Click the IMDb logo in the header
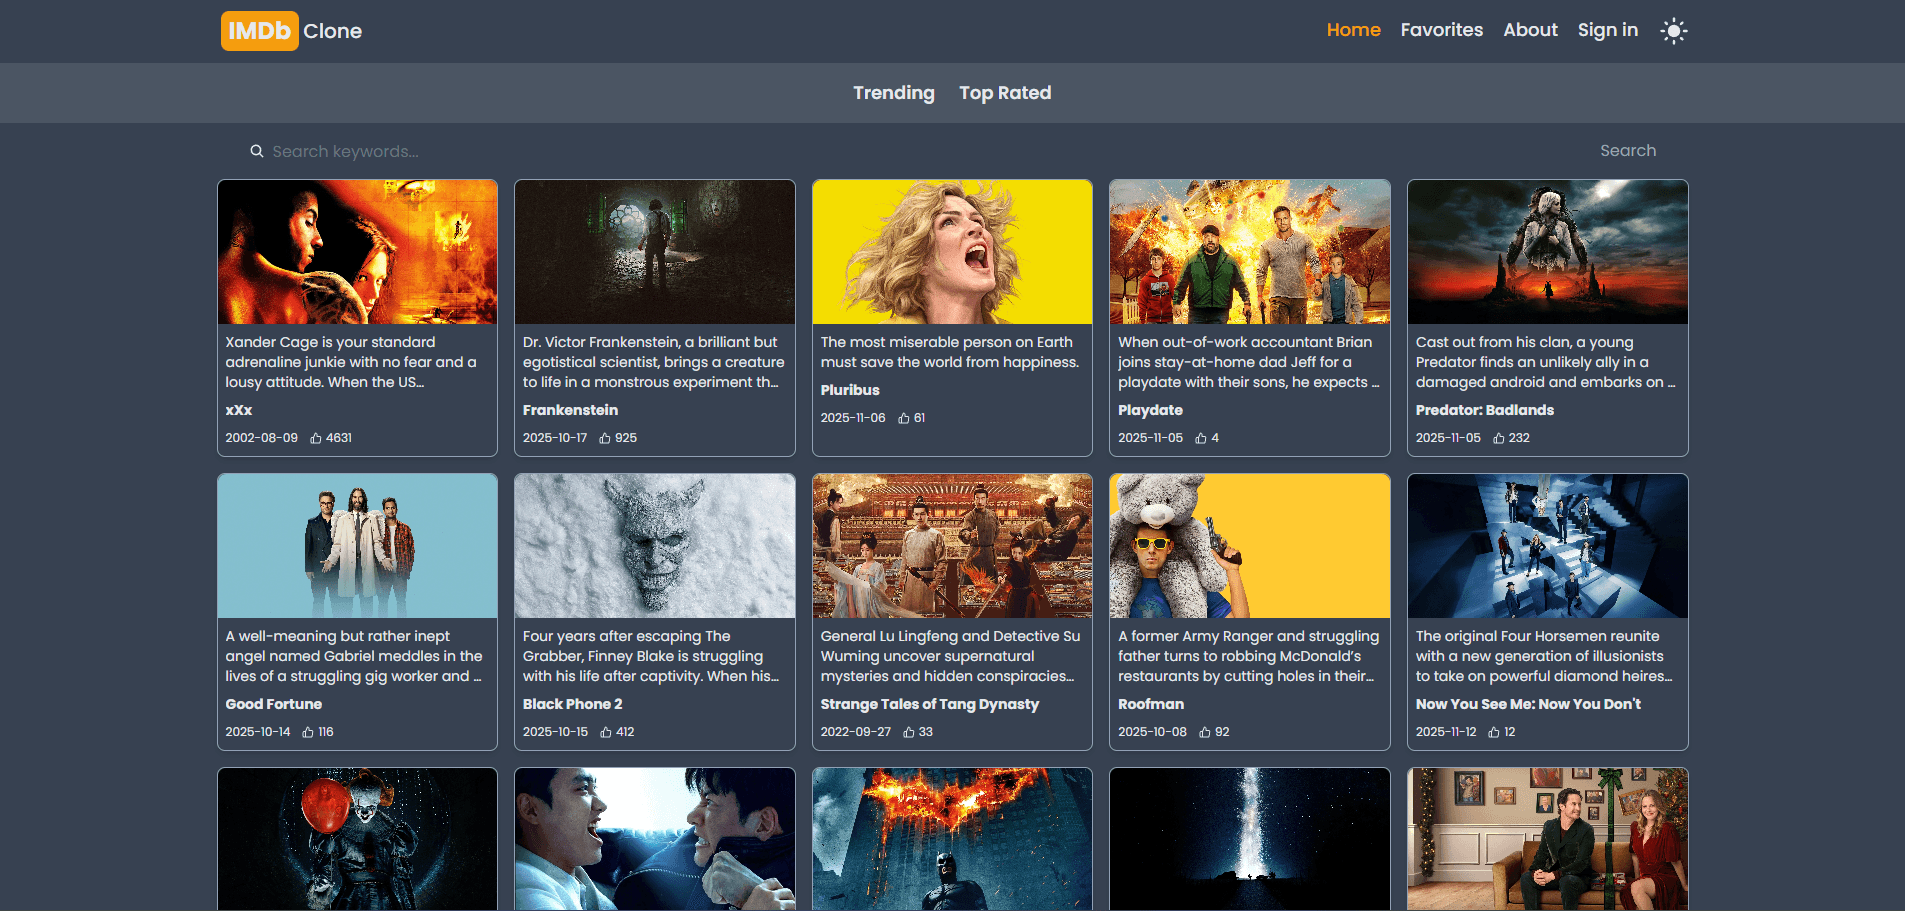1905x911 pixels. (259, 30)
